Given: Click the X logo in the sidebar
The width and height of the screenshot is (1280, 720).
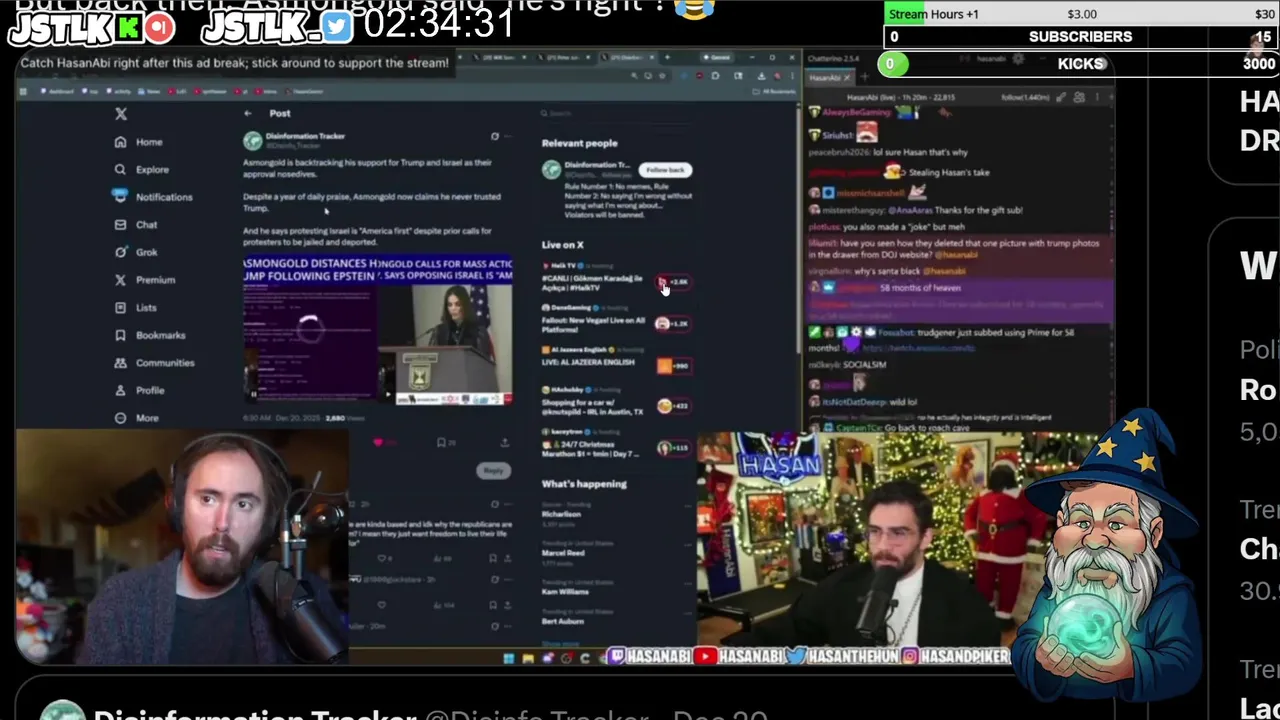Looking at the screenshot, I should pyautogui.click(x=121, y=114).
